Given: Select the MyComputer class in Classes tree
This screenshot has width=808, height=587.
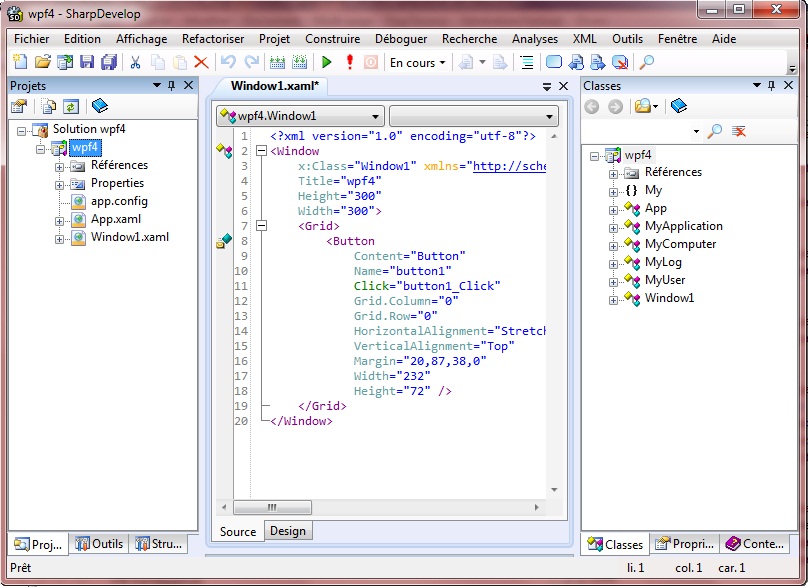Looking at the screenshot, I should (680, 244).
